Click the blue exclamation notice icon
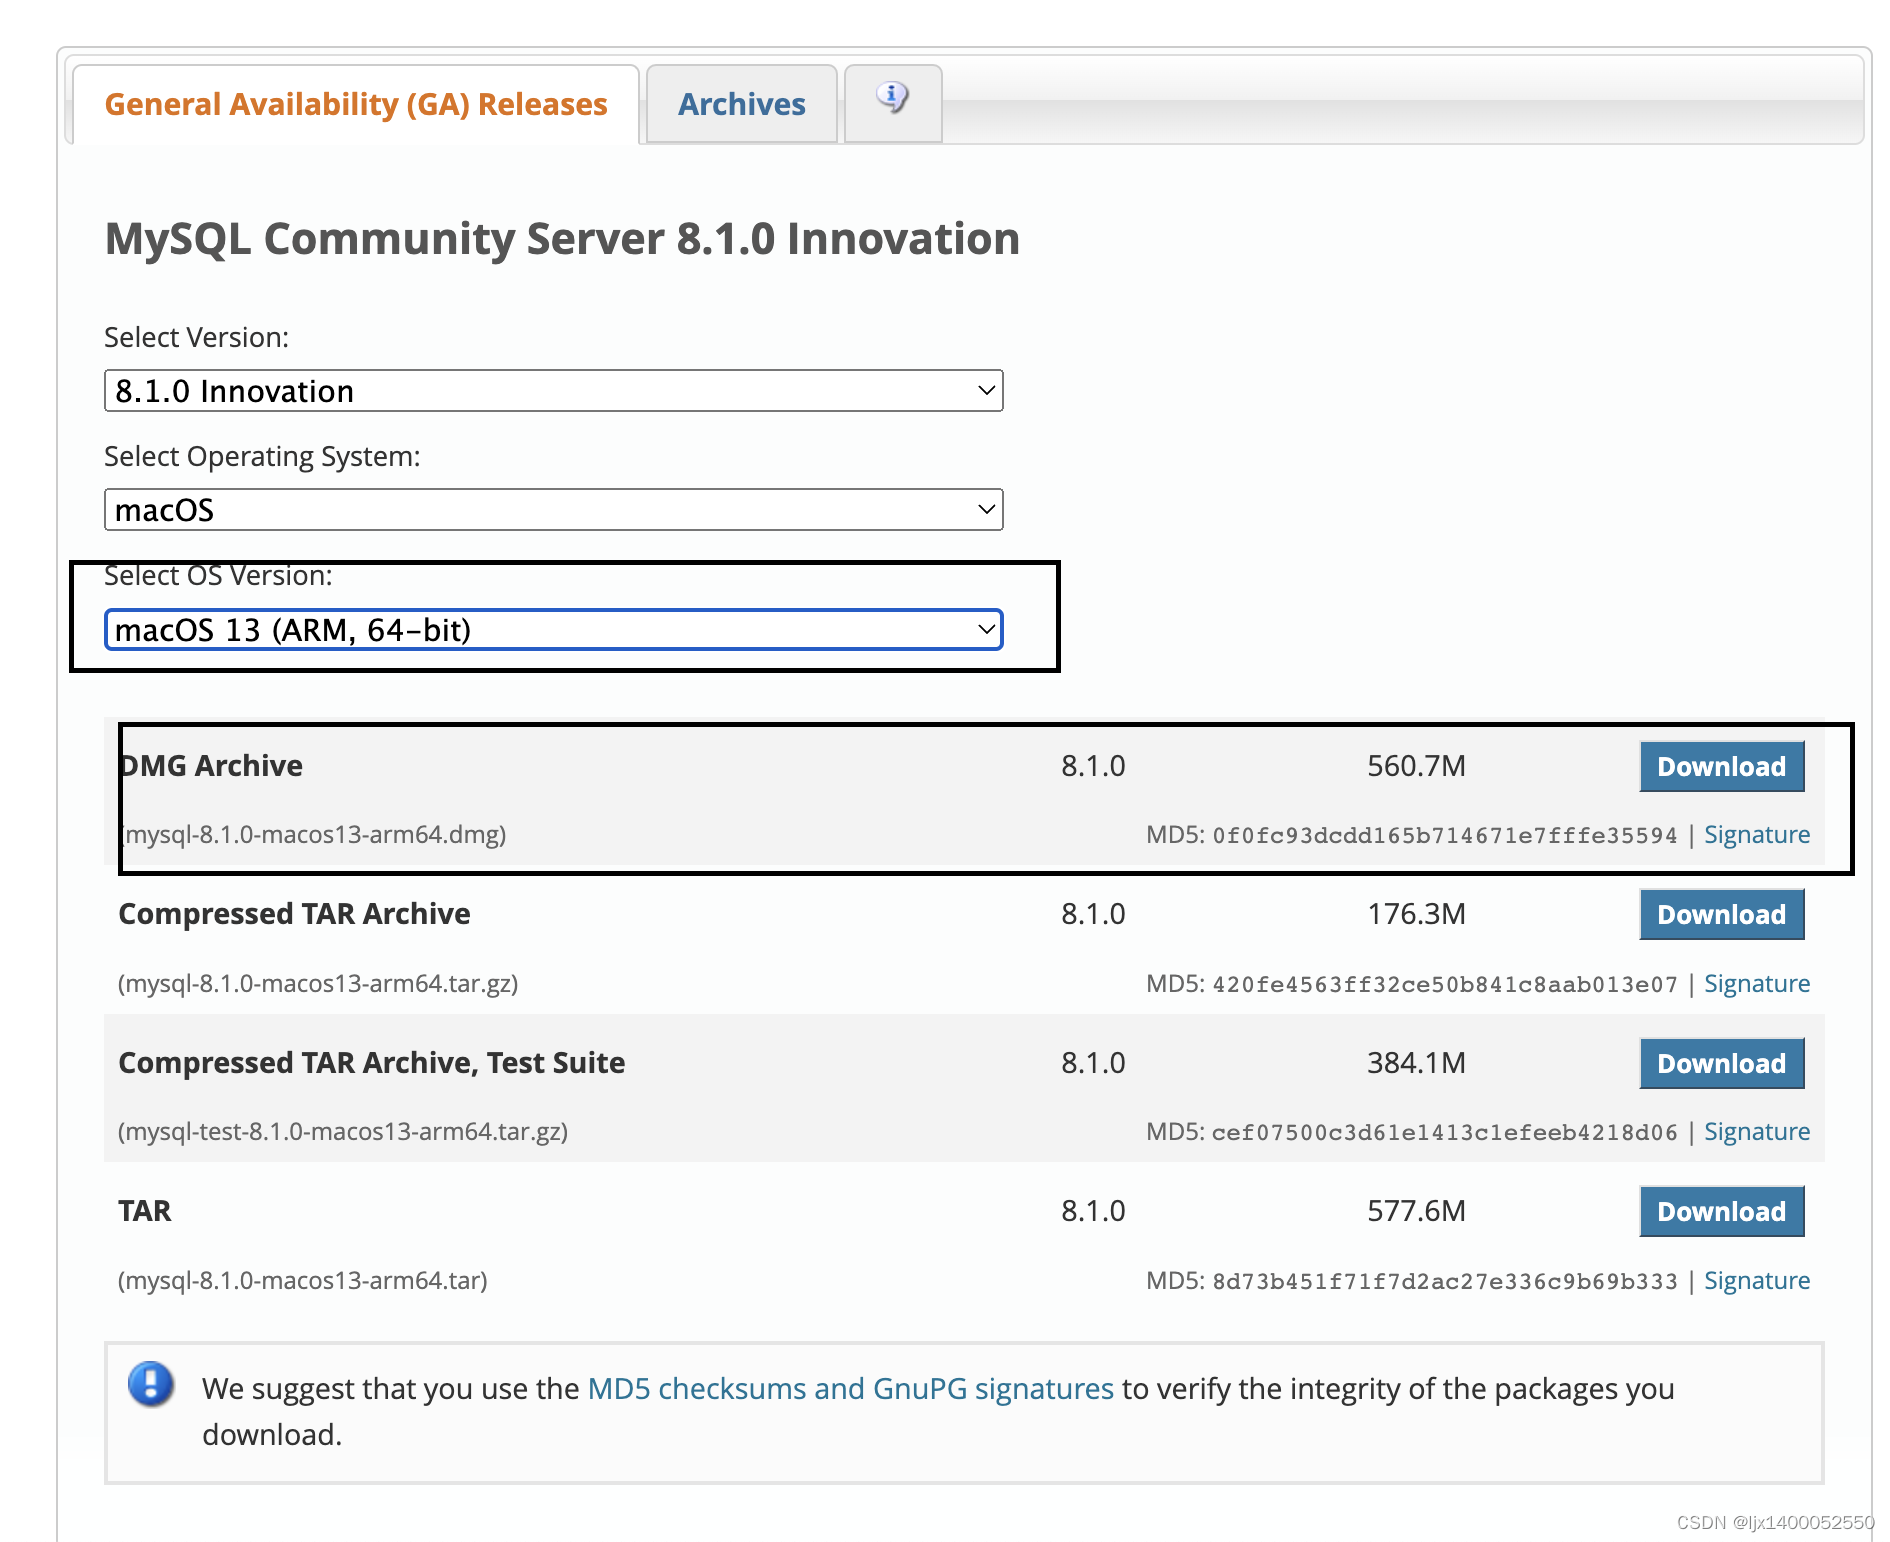 click(x=151, y=1385)
